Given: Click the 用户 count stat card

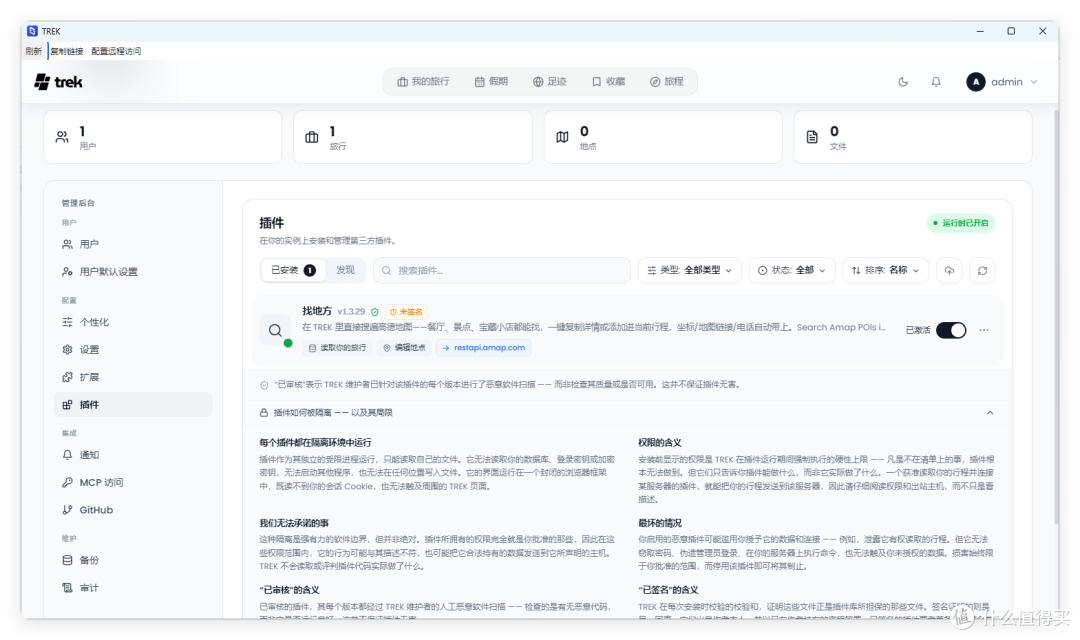Looking at the screenshot, I should tap(163, 137).
